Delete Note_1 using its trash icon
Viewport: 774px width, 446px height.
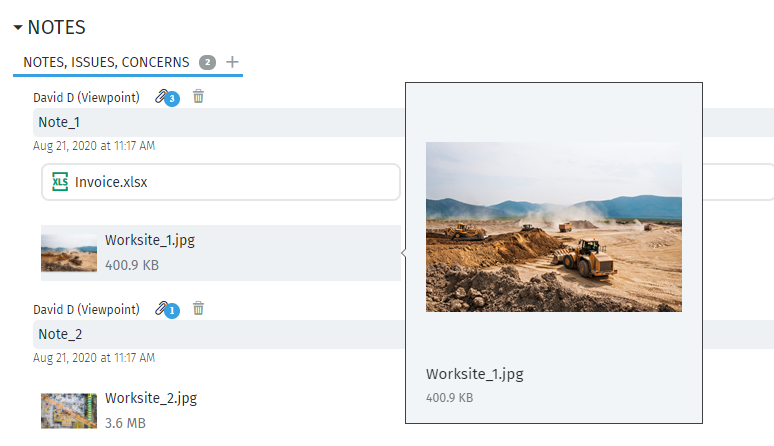pos(198,96)
